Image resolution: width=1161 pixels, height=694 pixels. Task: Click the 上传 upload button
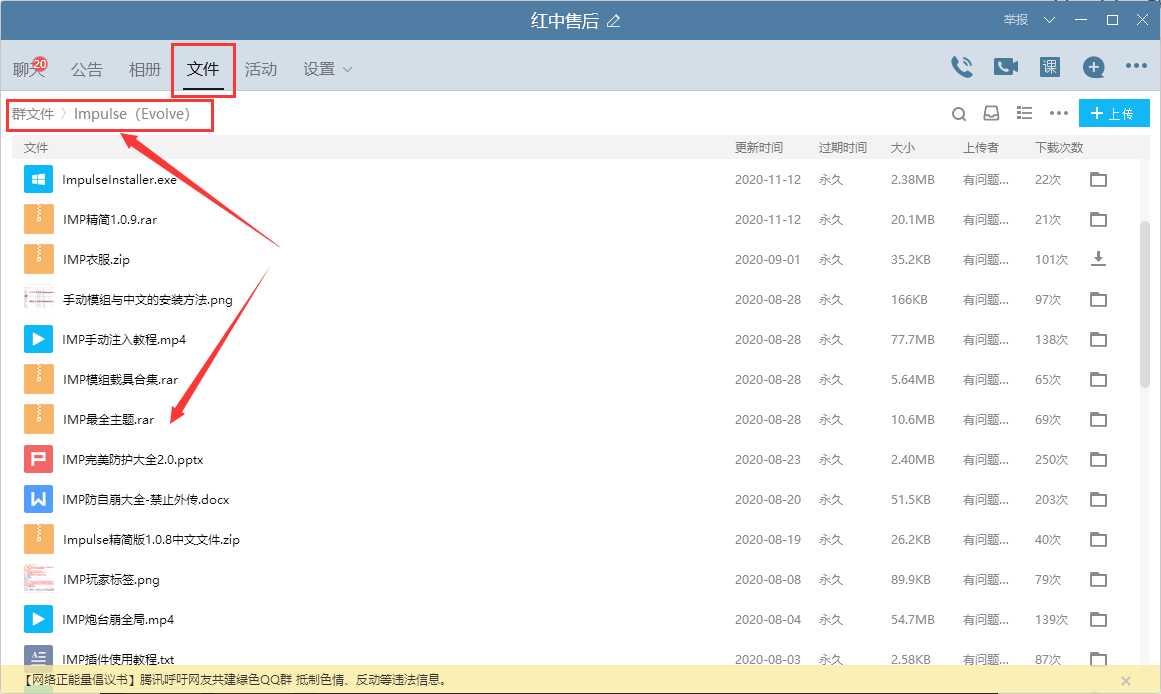click(1114, 113)
